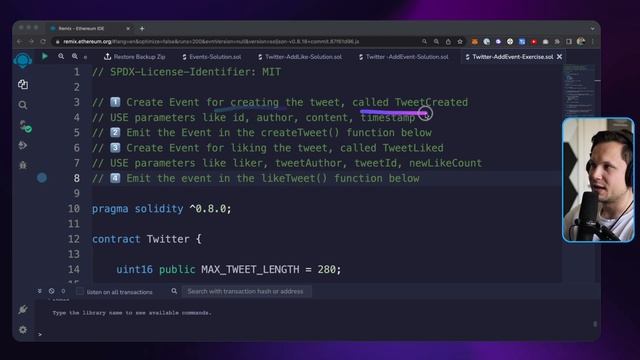Click the terminal search magnifier icon
Viewport: 640px width, 360px height.
[x=174, y=291]
